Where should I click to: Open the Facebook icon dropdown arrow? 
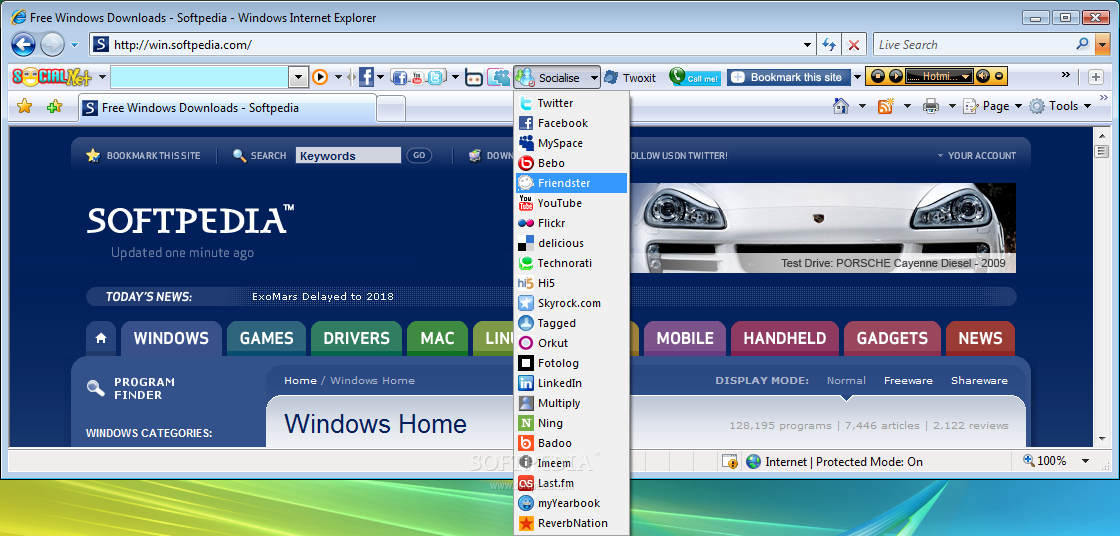pyautogui.click(x=381, y=77)
